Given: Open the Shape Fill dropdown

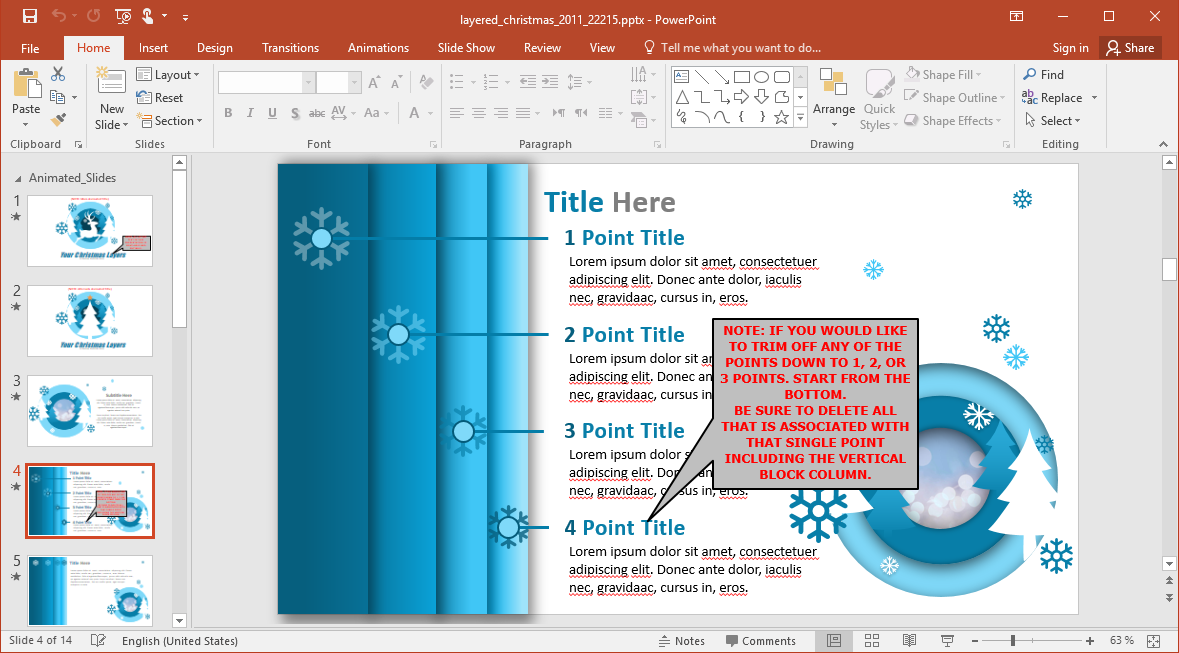Looking at the screenshot, I should (x=945, y=75).
